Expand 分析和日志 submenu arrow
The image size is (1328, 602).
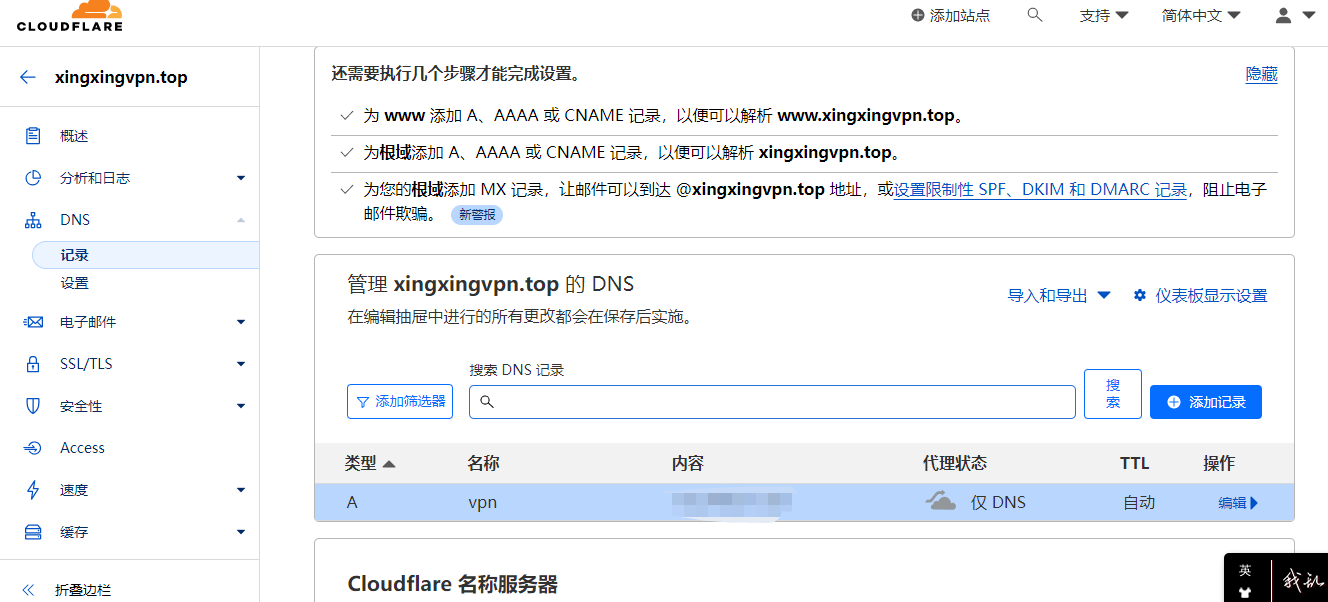[241, 178]
